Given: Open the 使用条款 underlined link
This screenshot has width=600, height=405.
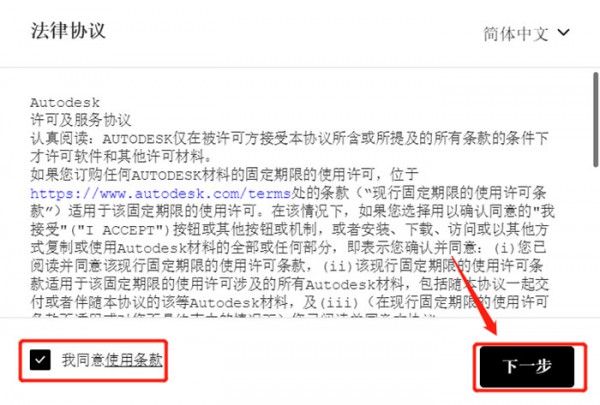Looking at the screenshot, I should [134, 360].
